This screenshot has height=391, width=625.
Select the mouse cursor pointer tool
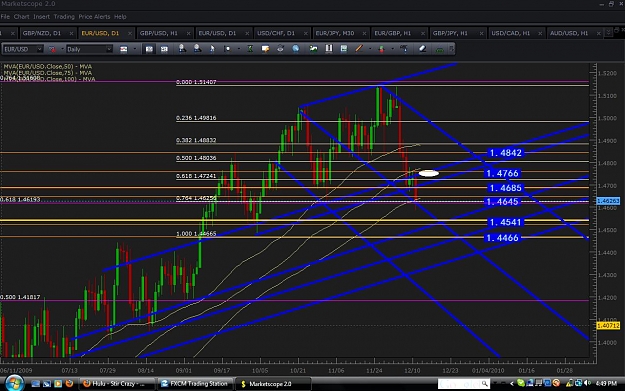212,49
